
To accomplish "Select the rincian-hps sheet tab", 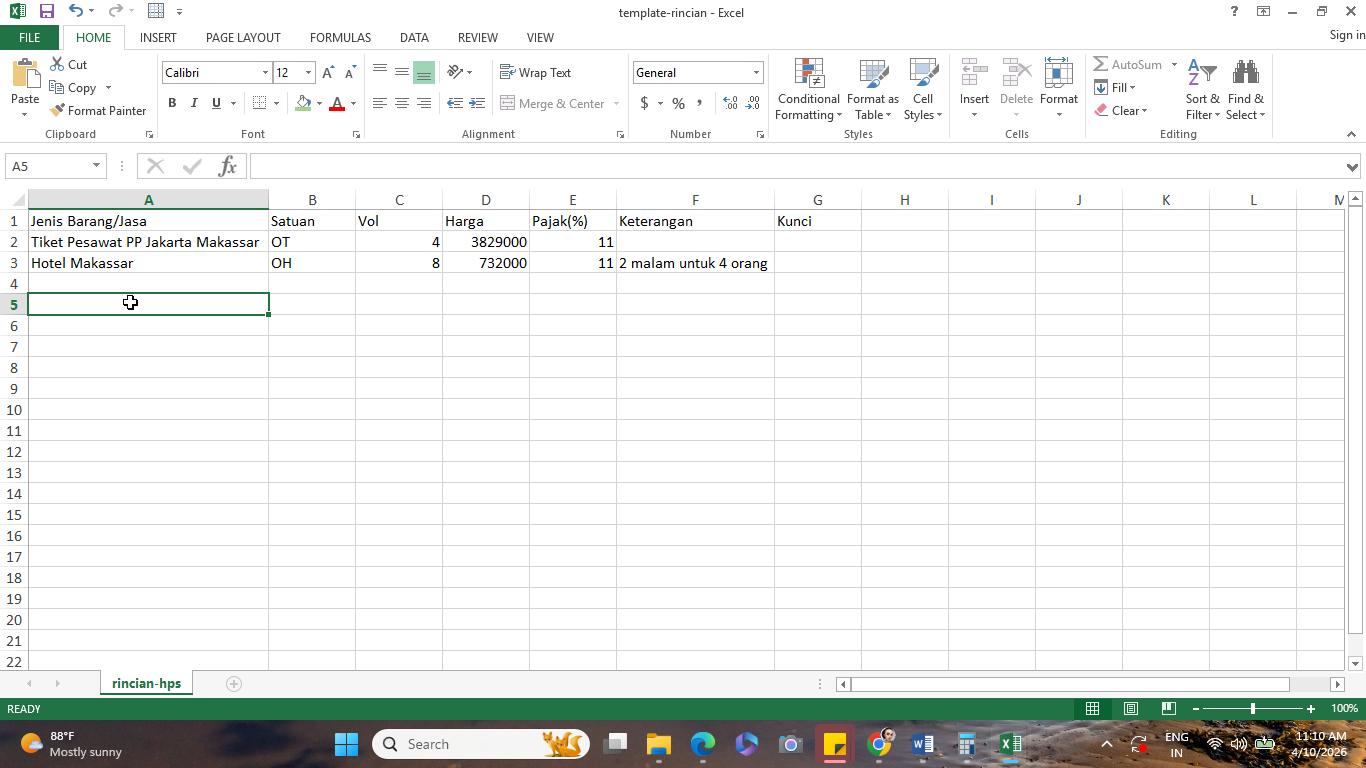I will tap(146, 684).
